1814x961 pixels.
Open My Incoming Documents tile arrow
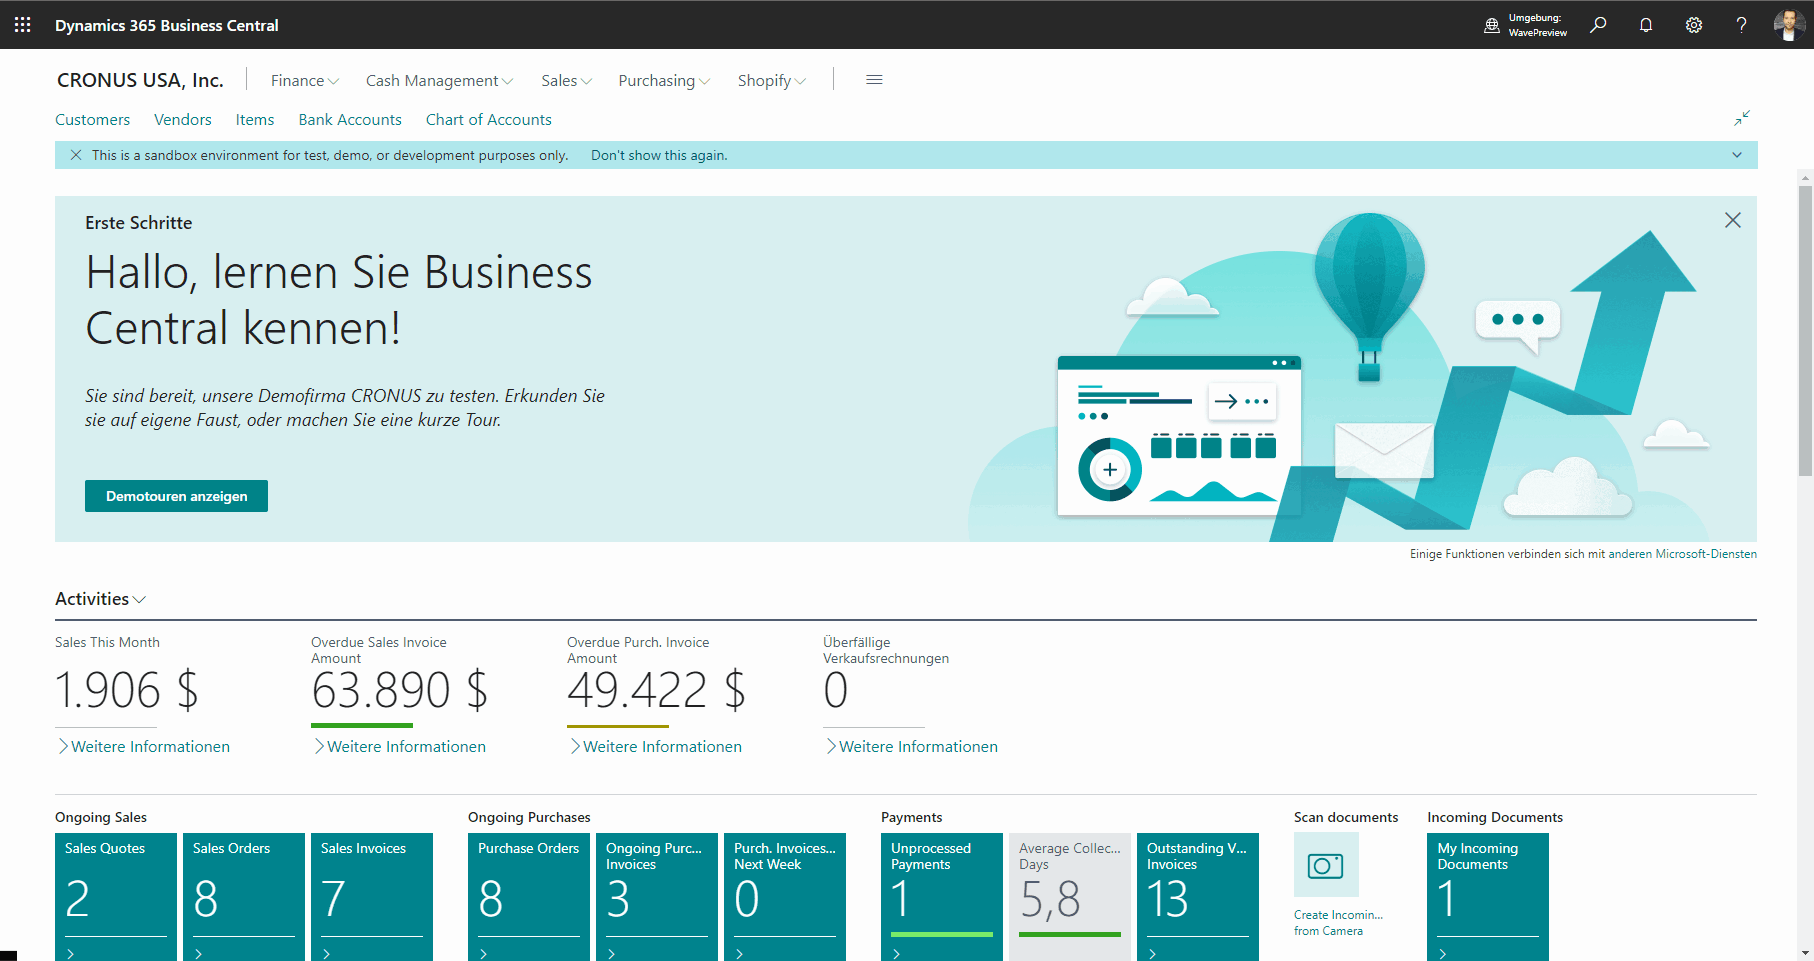tap(1443, 954)
